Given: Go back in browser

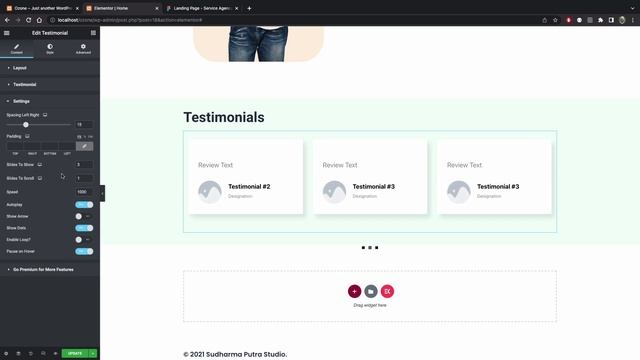Looking at the screenshot, I should click(7, 20).
